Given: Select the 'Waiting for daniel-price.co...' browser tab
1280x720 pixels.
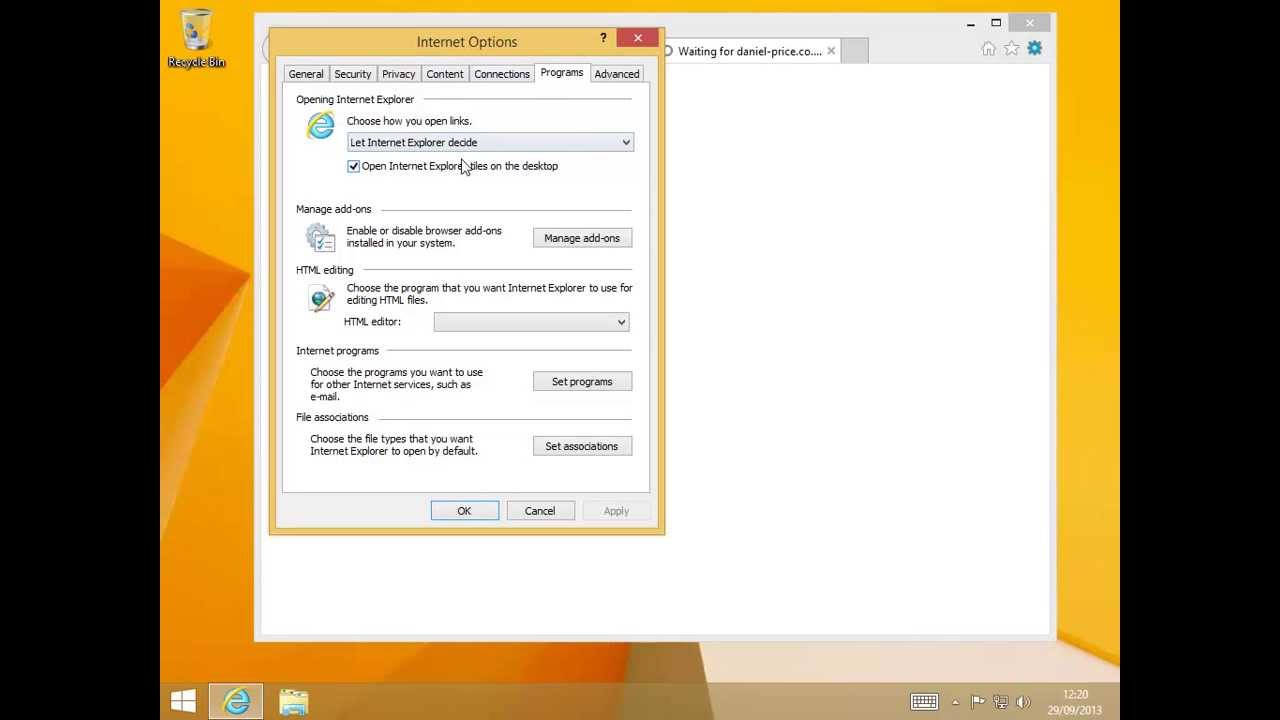Looking at the screenshot, I should coord(749,51).
